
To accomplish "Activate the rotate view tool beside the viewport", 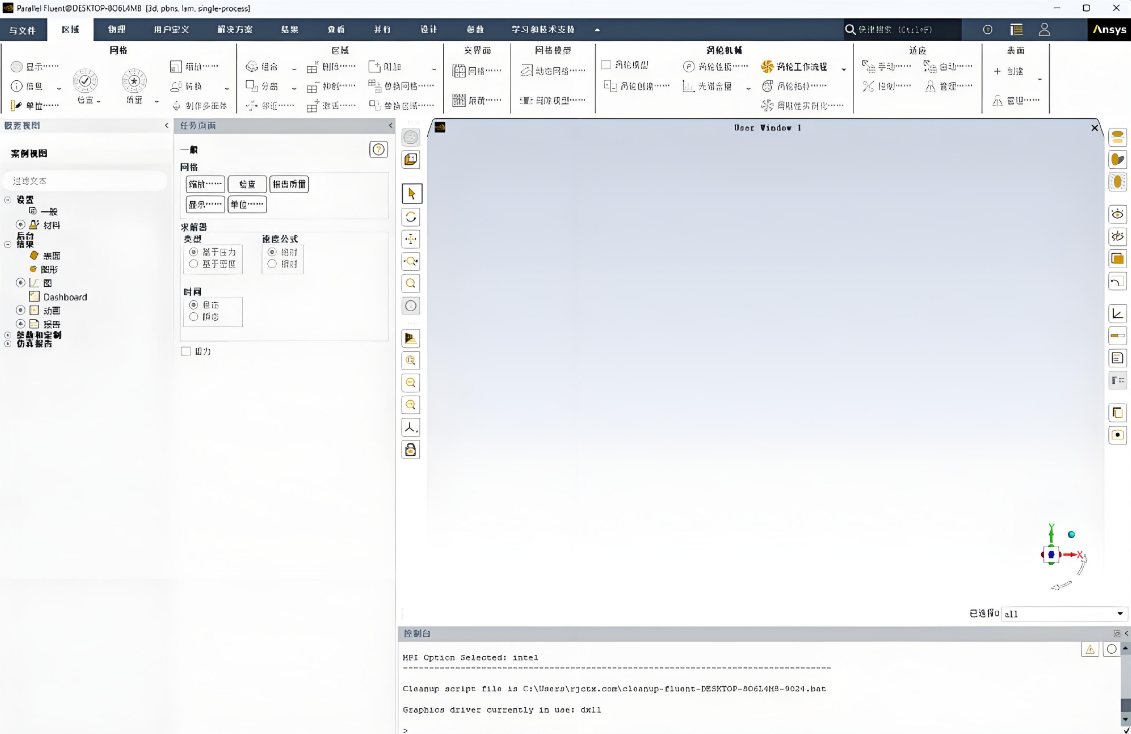I will 411,217.
